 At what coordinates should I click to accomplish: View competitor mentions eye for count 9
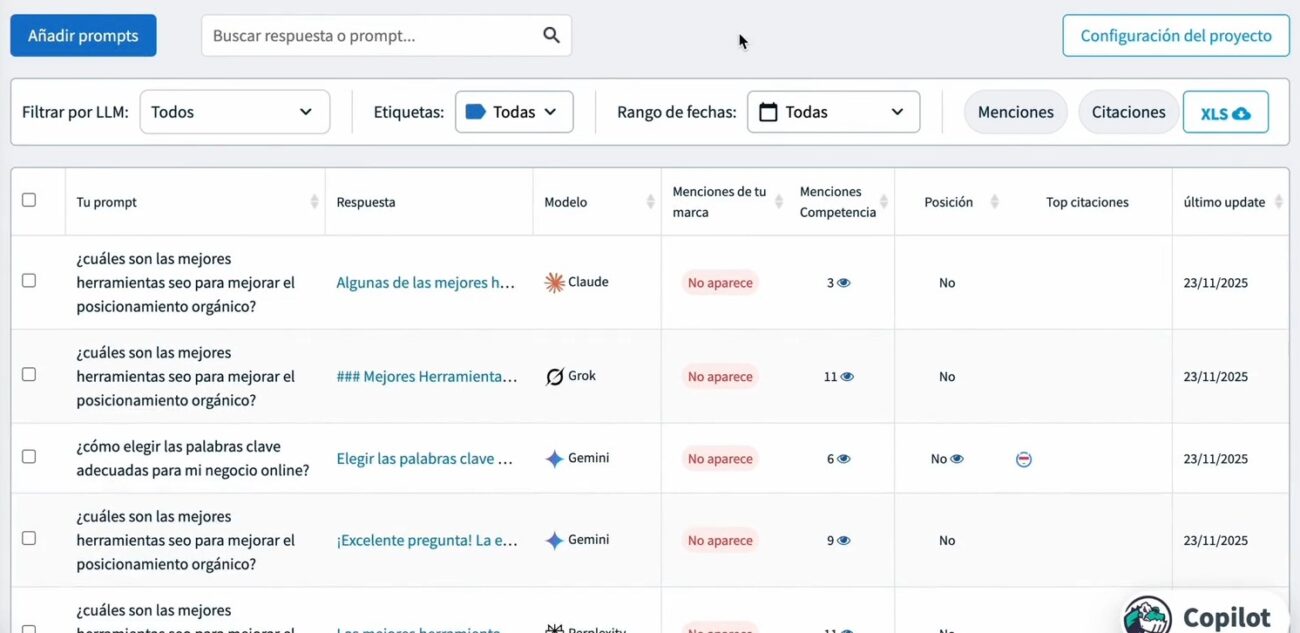(843, 541)
